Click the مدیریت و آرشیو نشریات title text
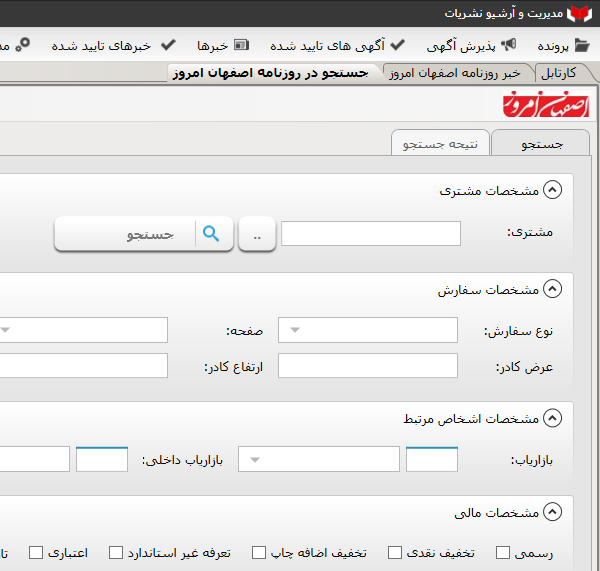The width and height of the screenshot is (600, 571). pos(504,14)
